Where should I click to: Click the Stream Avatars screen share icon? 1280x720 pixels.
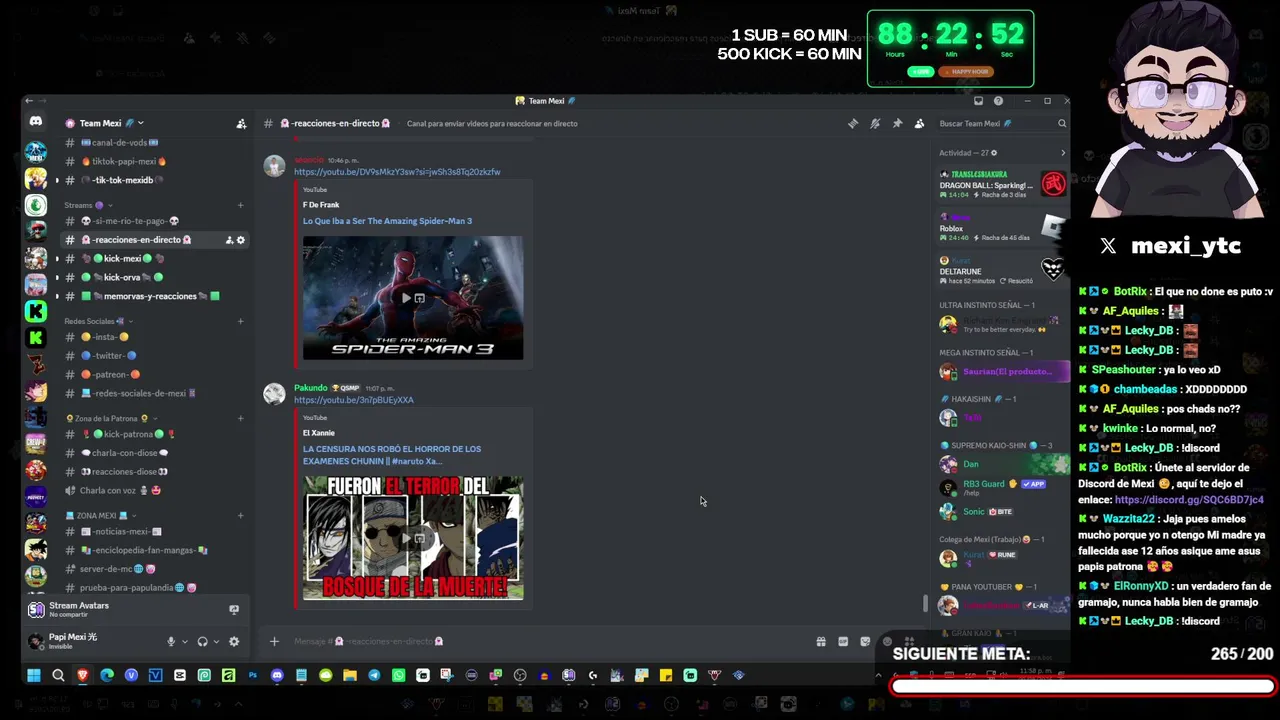click(234, 609)
